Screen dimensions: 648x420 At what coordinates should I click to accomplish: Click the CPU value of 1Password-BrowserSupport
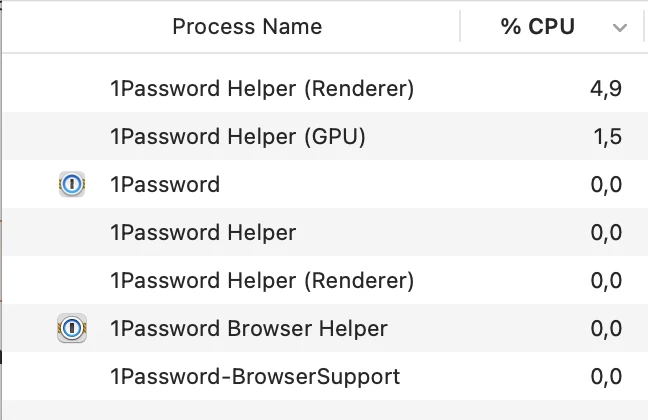606,377
